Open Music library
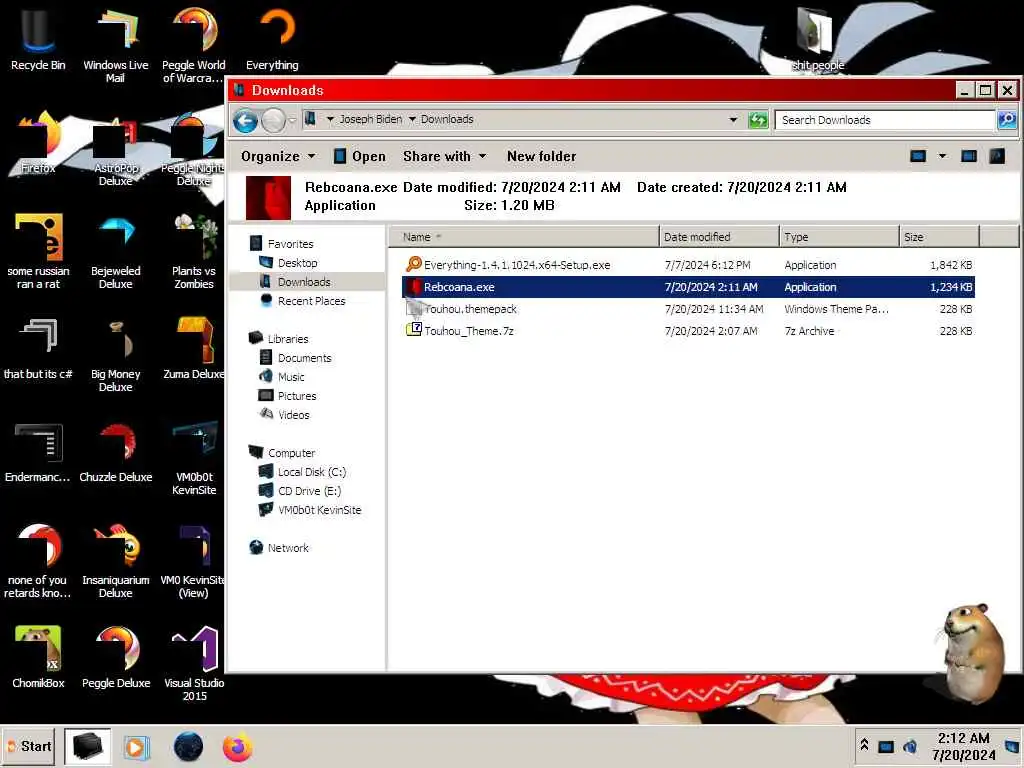Screen dimensions: 1024x768 pos(282,377)
